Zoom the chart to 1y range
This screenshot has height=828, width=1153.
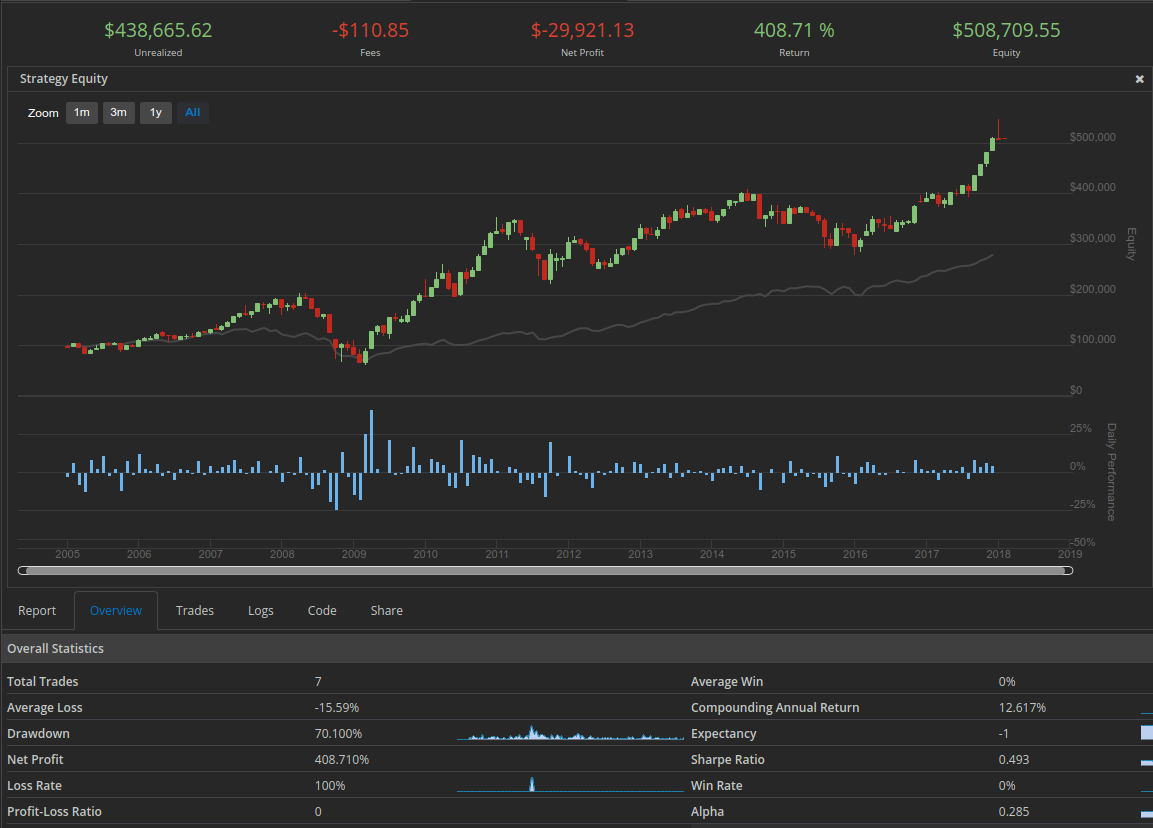point(155,113)
